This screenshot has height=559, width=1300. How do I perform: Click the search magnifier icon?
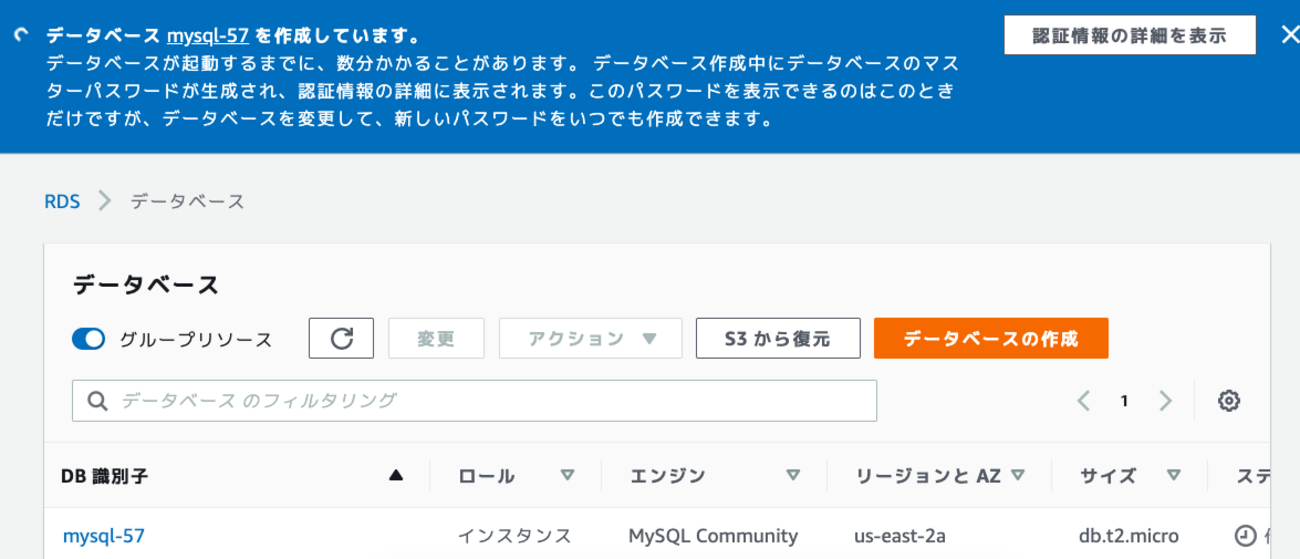coord(98,401)
